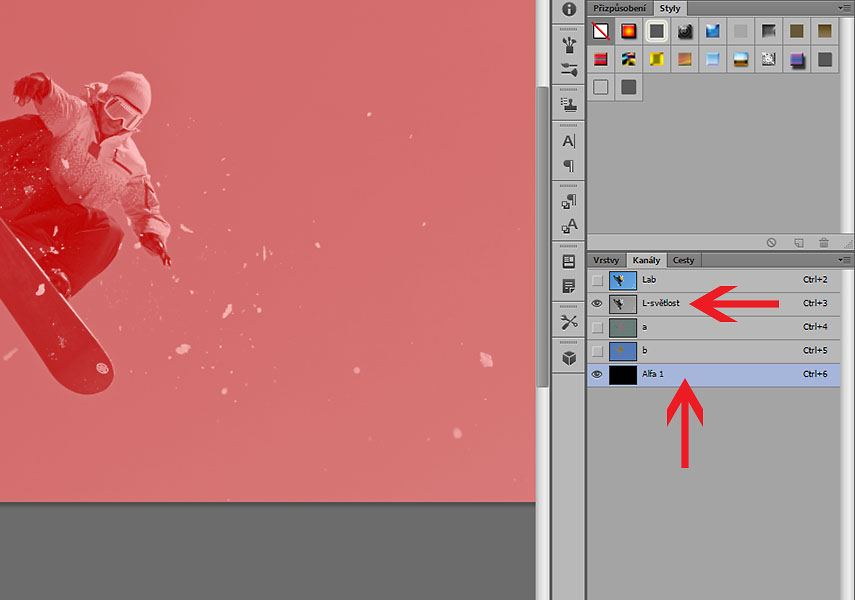Open the Layer Comps panel icon

[569, 262]
